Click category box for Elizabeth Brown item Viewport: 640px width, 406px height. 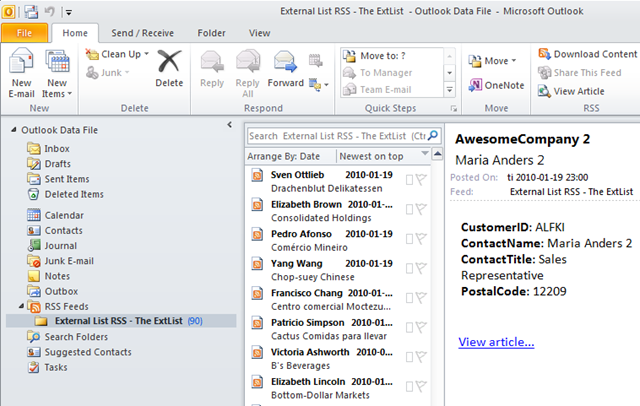coord(409,209)
